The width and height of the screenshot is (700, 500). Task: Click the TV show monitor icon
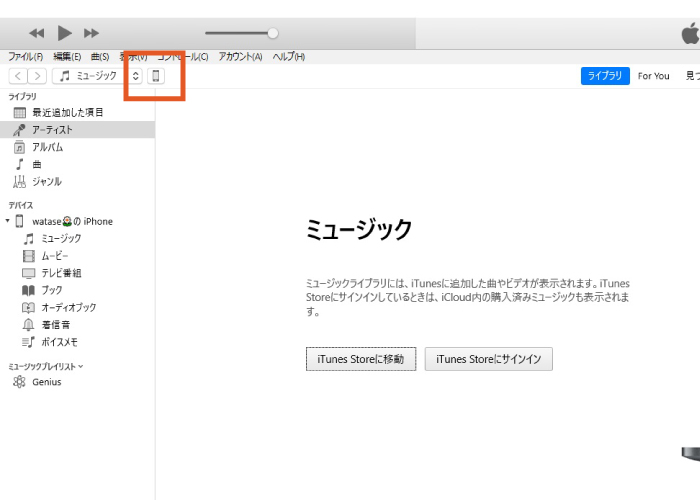pos(29,273)
